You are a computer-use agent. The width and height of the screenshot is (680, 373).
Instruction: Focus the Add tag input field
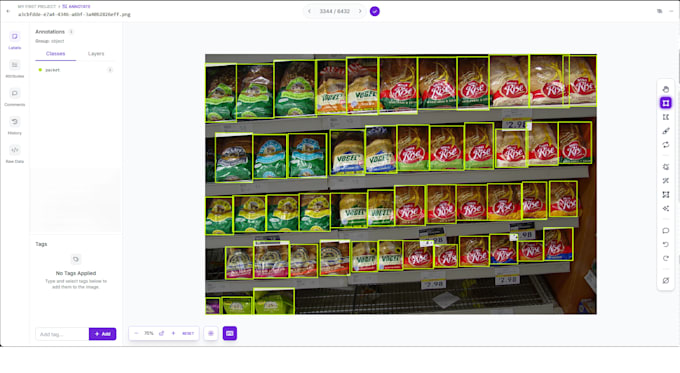pyautogui.click(x=62, y=334)
